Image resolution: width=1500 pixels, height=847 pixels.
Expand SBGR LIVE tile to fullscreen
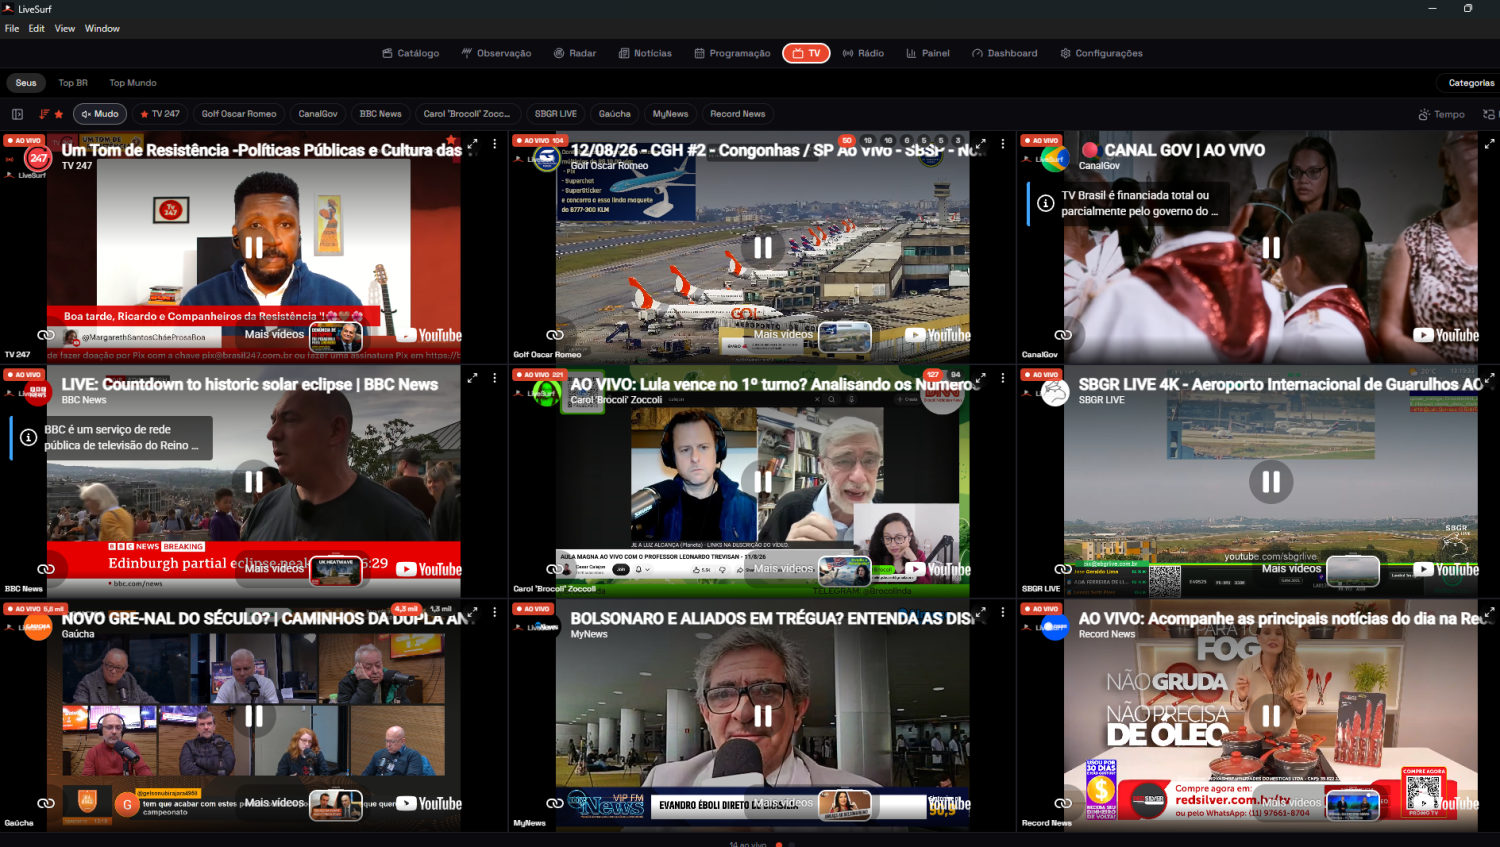(x=1490, y=378)
